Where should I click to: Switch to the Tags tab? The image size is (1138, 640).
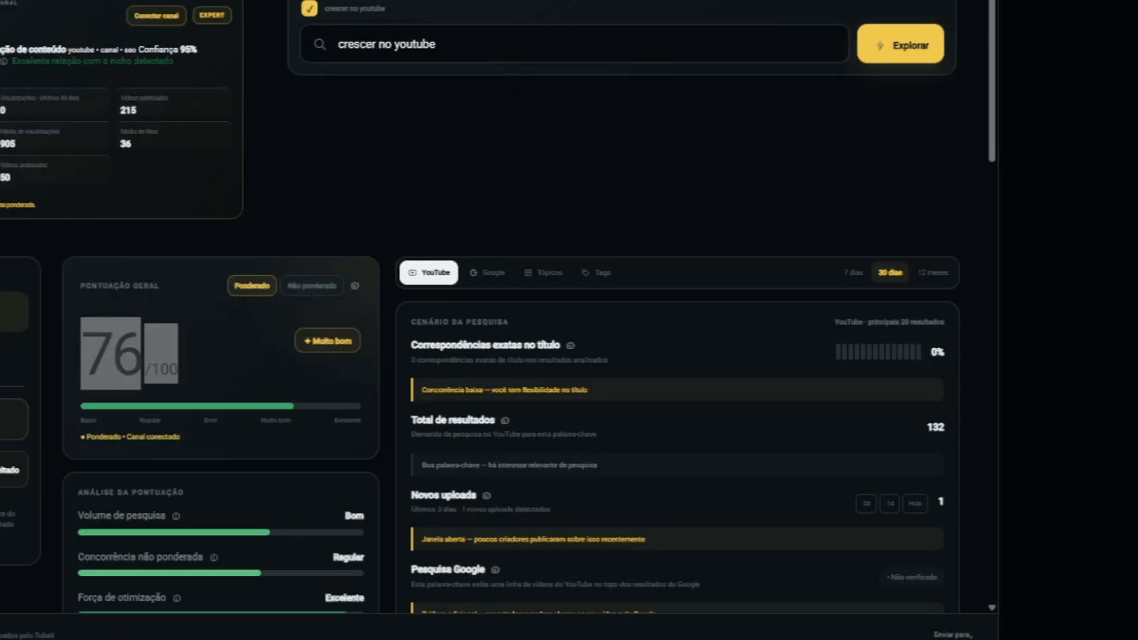pos(596,273)
